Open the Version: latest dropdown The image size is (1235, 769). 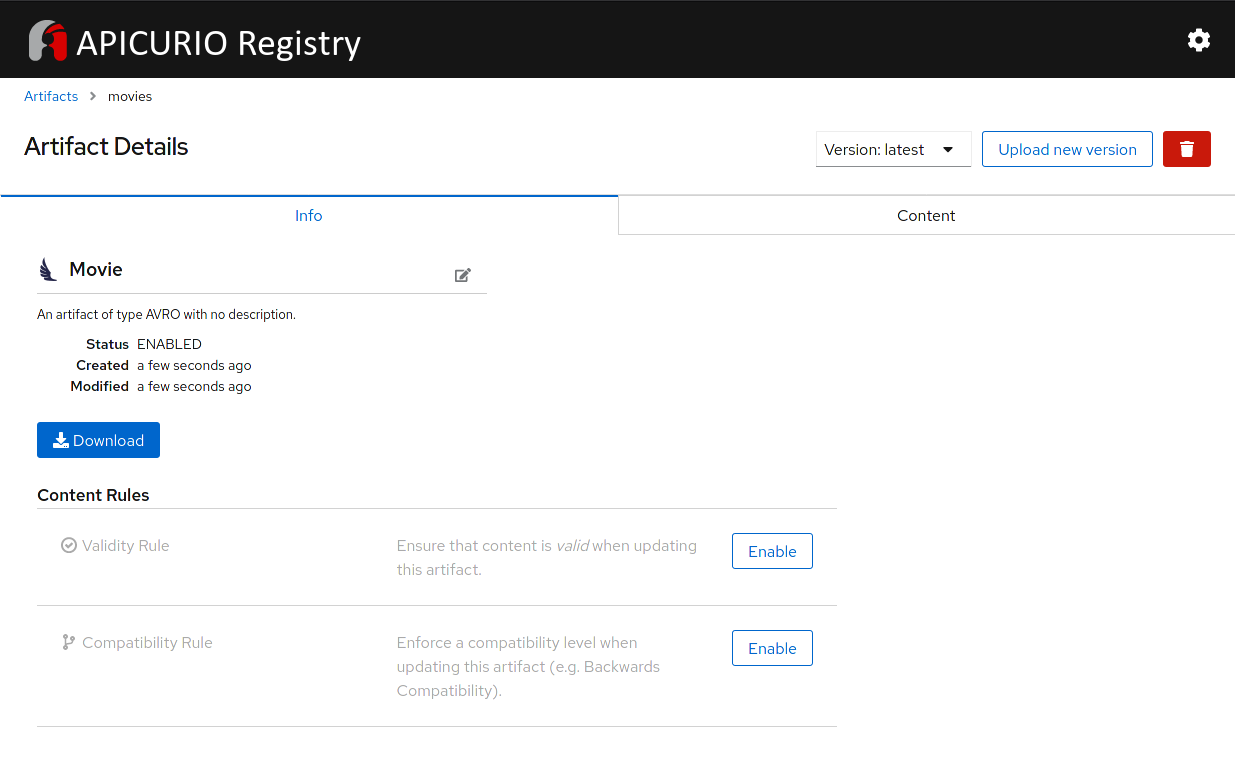[893, 149]
